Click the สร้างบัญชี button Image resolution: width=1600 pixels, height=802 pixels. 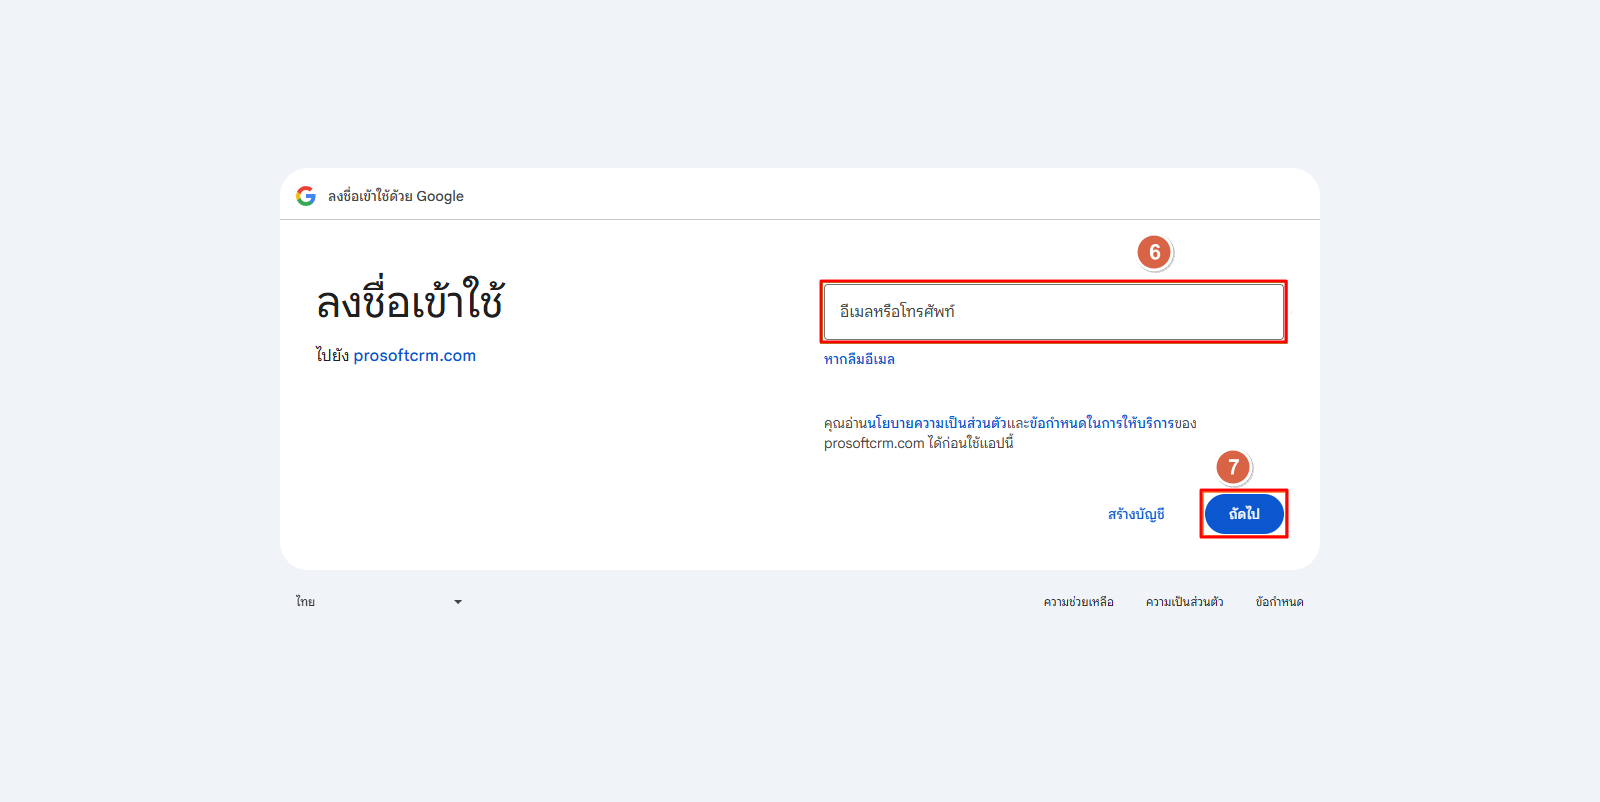click(1136, 514)
